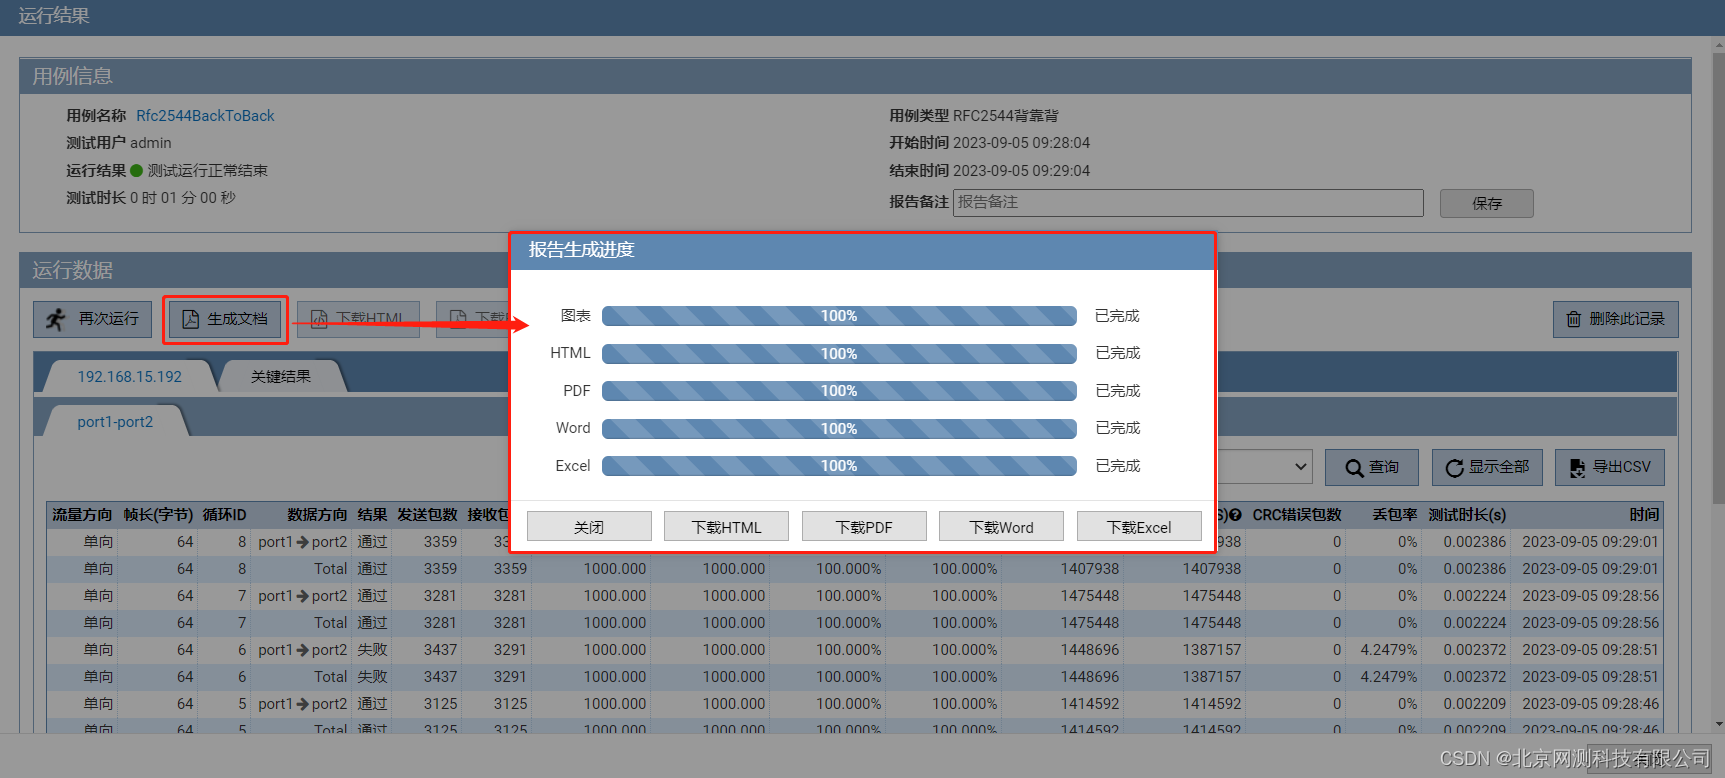
Task: Focus the 报告备注 input field
Action: [1188, 203]
